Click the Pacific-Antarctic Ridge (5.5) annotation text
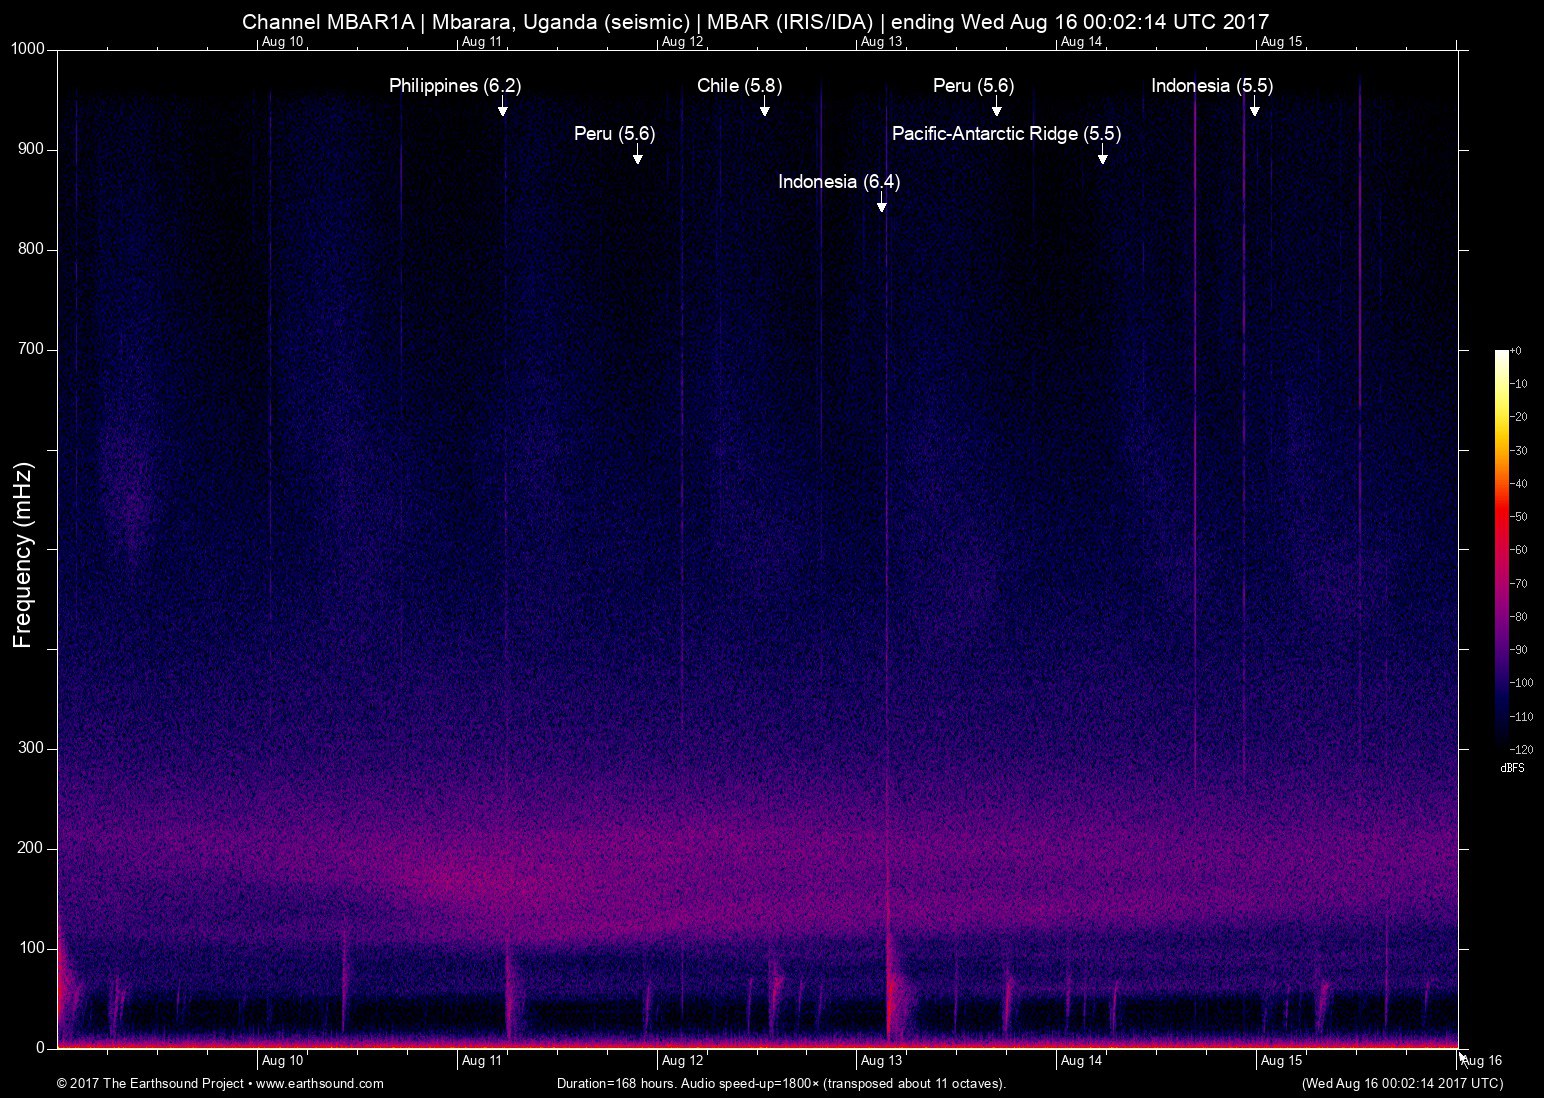 coord(1006,134)
